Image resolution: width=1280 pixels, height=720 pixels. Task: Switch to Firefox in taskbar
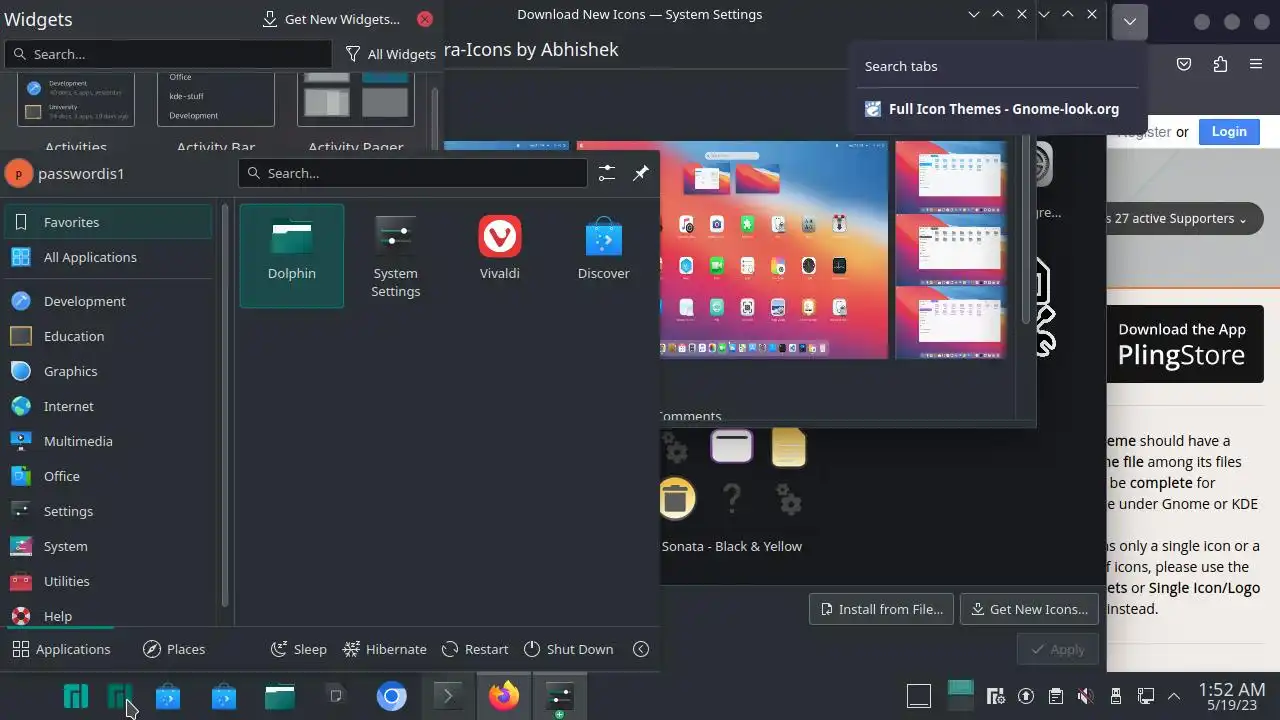[504, 696]
